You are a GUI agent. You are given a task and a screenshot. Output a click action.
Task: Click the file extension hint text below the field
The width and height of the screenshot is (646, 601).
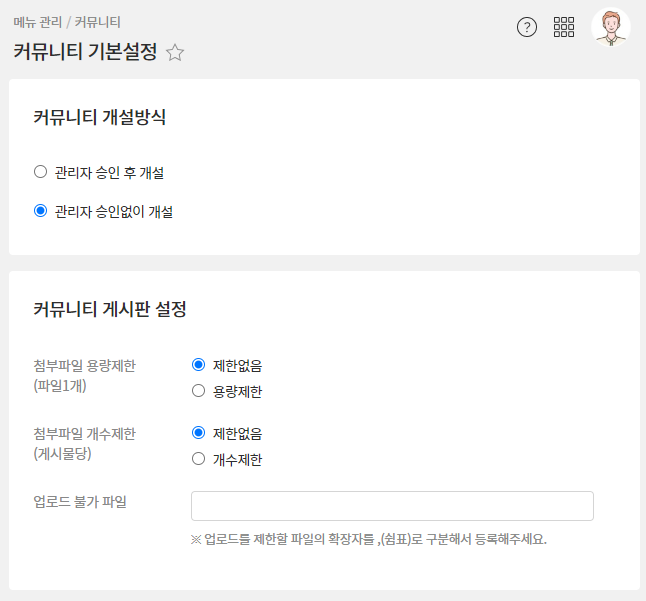coord(368,539)
